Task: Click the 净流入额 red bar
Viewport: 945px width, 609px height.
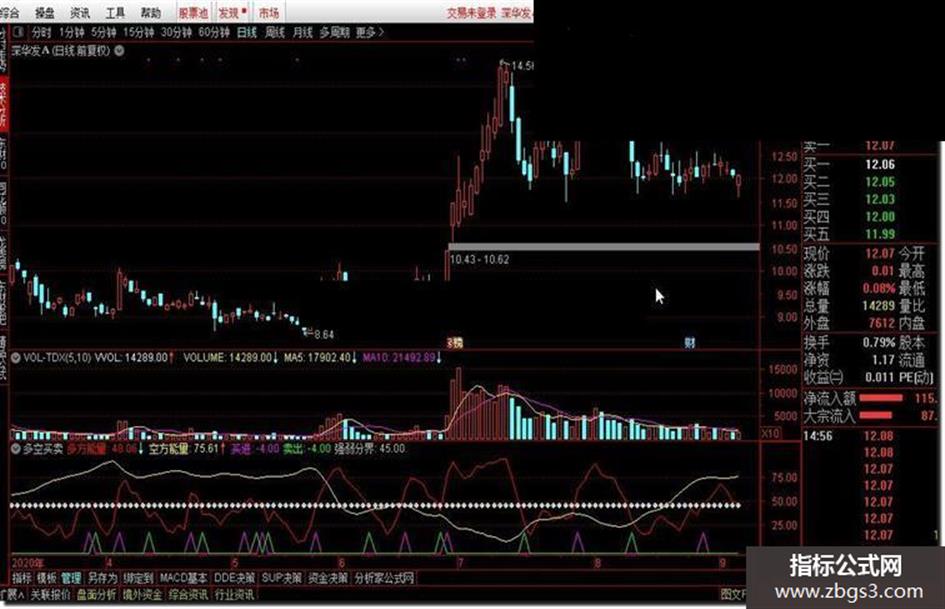Action: (881, 398)
